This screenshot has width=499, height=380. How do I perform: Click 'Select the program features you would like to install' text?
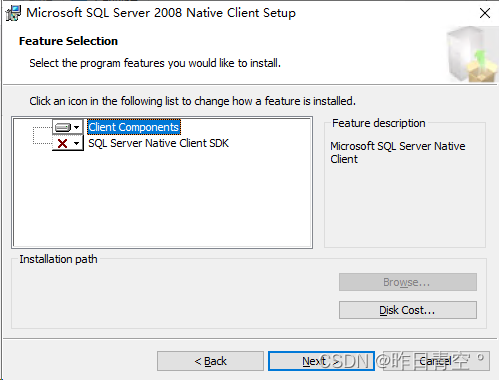point(155,63)
